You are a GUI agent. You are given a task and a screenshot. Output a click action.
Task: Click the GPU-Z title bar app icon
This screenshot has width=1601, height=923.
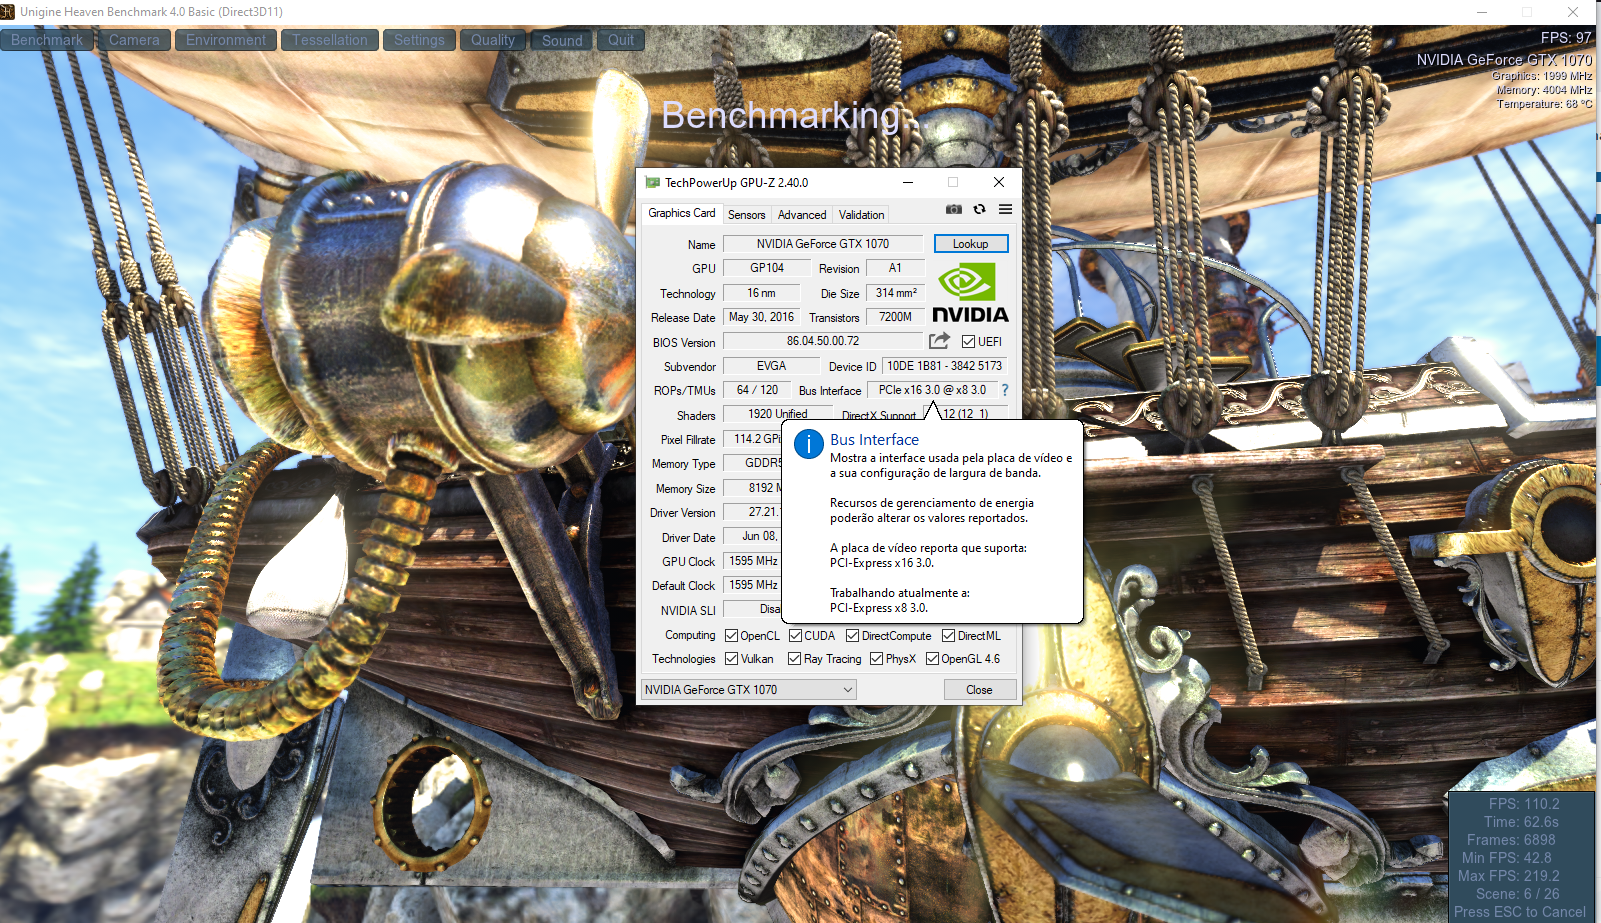tap(653, 182)
